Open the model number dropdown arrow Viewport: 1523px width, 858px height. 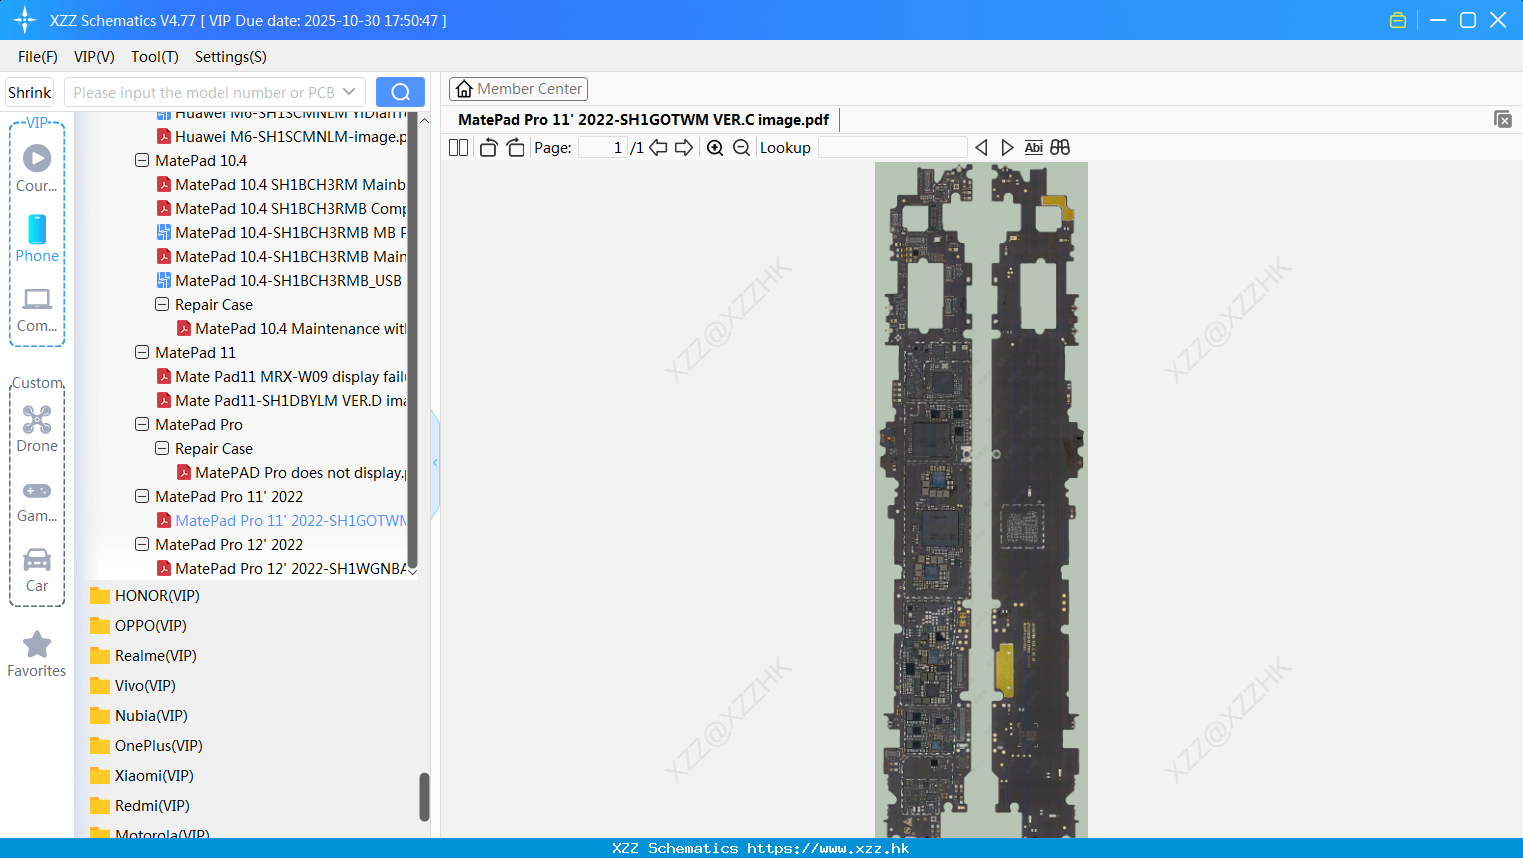pyautogui.click(x=349, y=92)
